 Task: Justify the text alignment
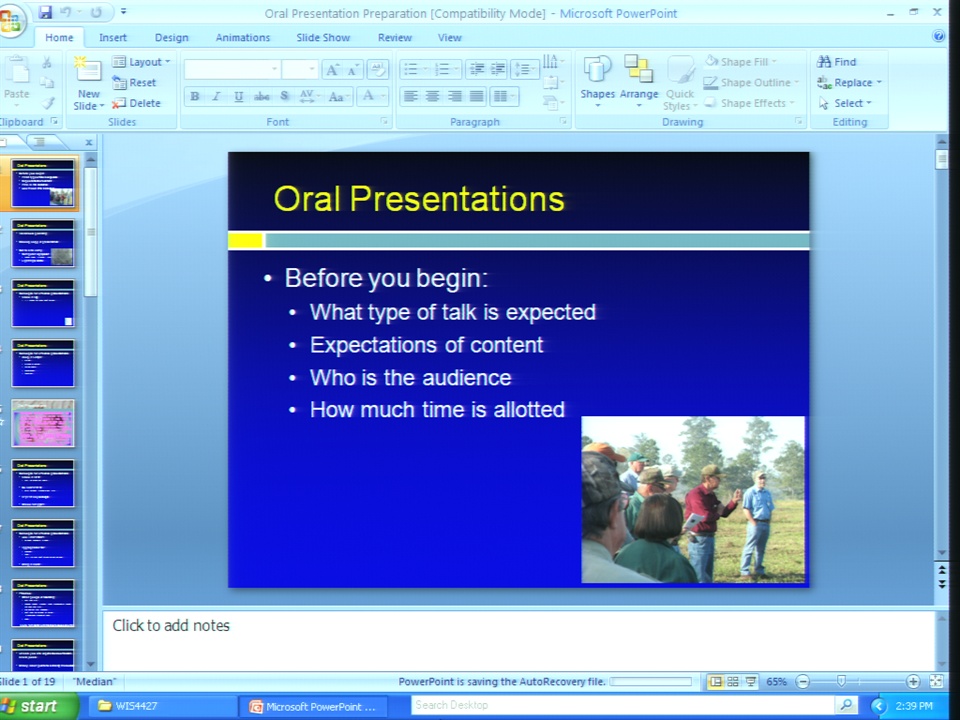(477, 96)
